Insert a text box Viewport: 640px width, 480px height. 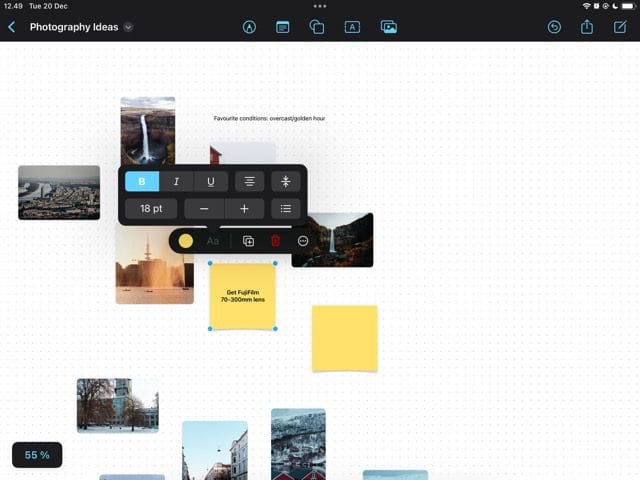coord(352,27)
